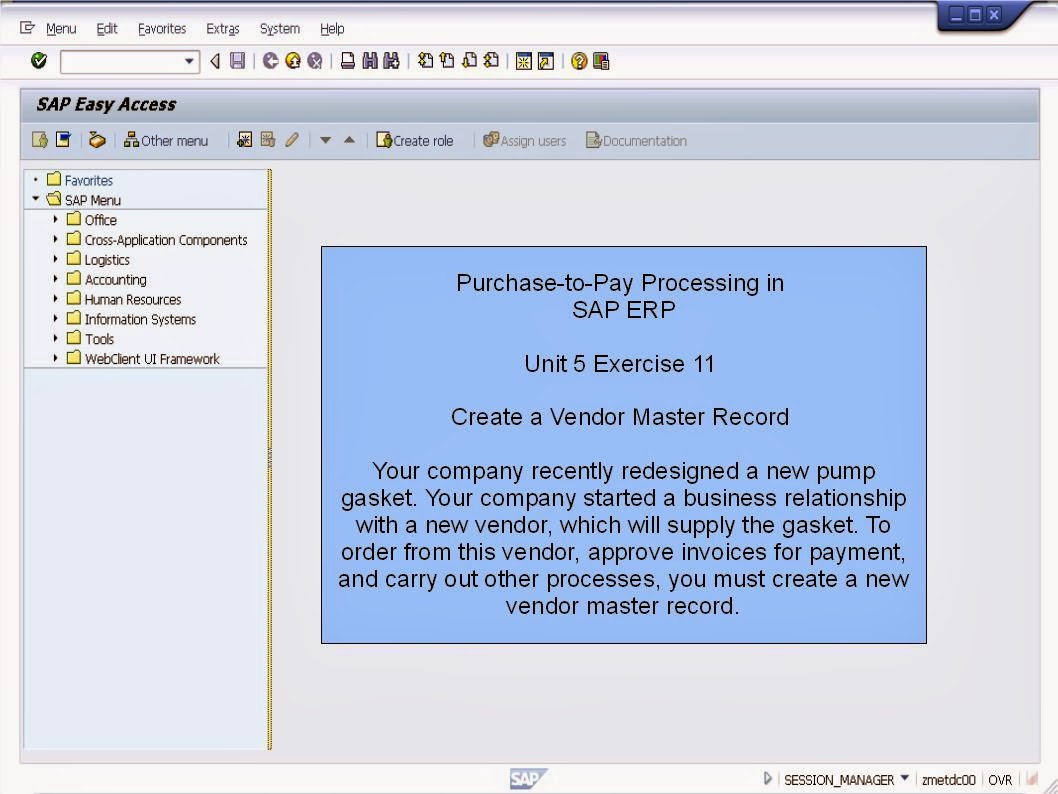Expand the Information Systems folder node
Viewport: 1058px width, 794px height.
(55, 318)
